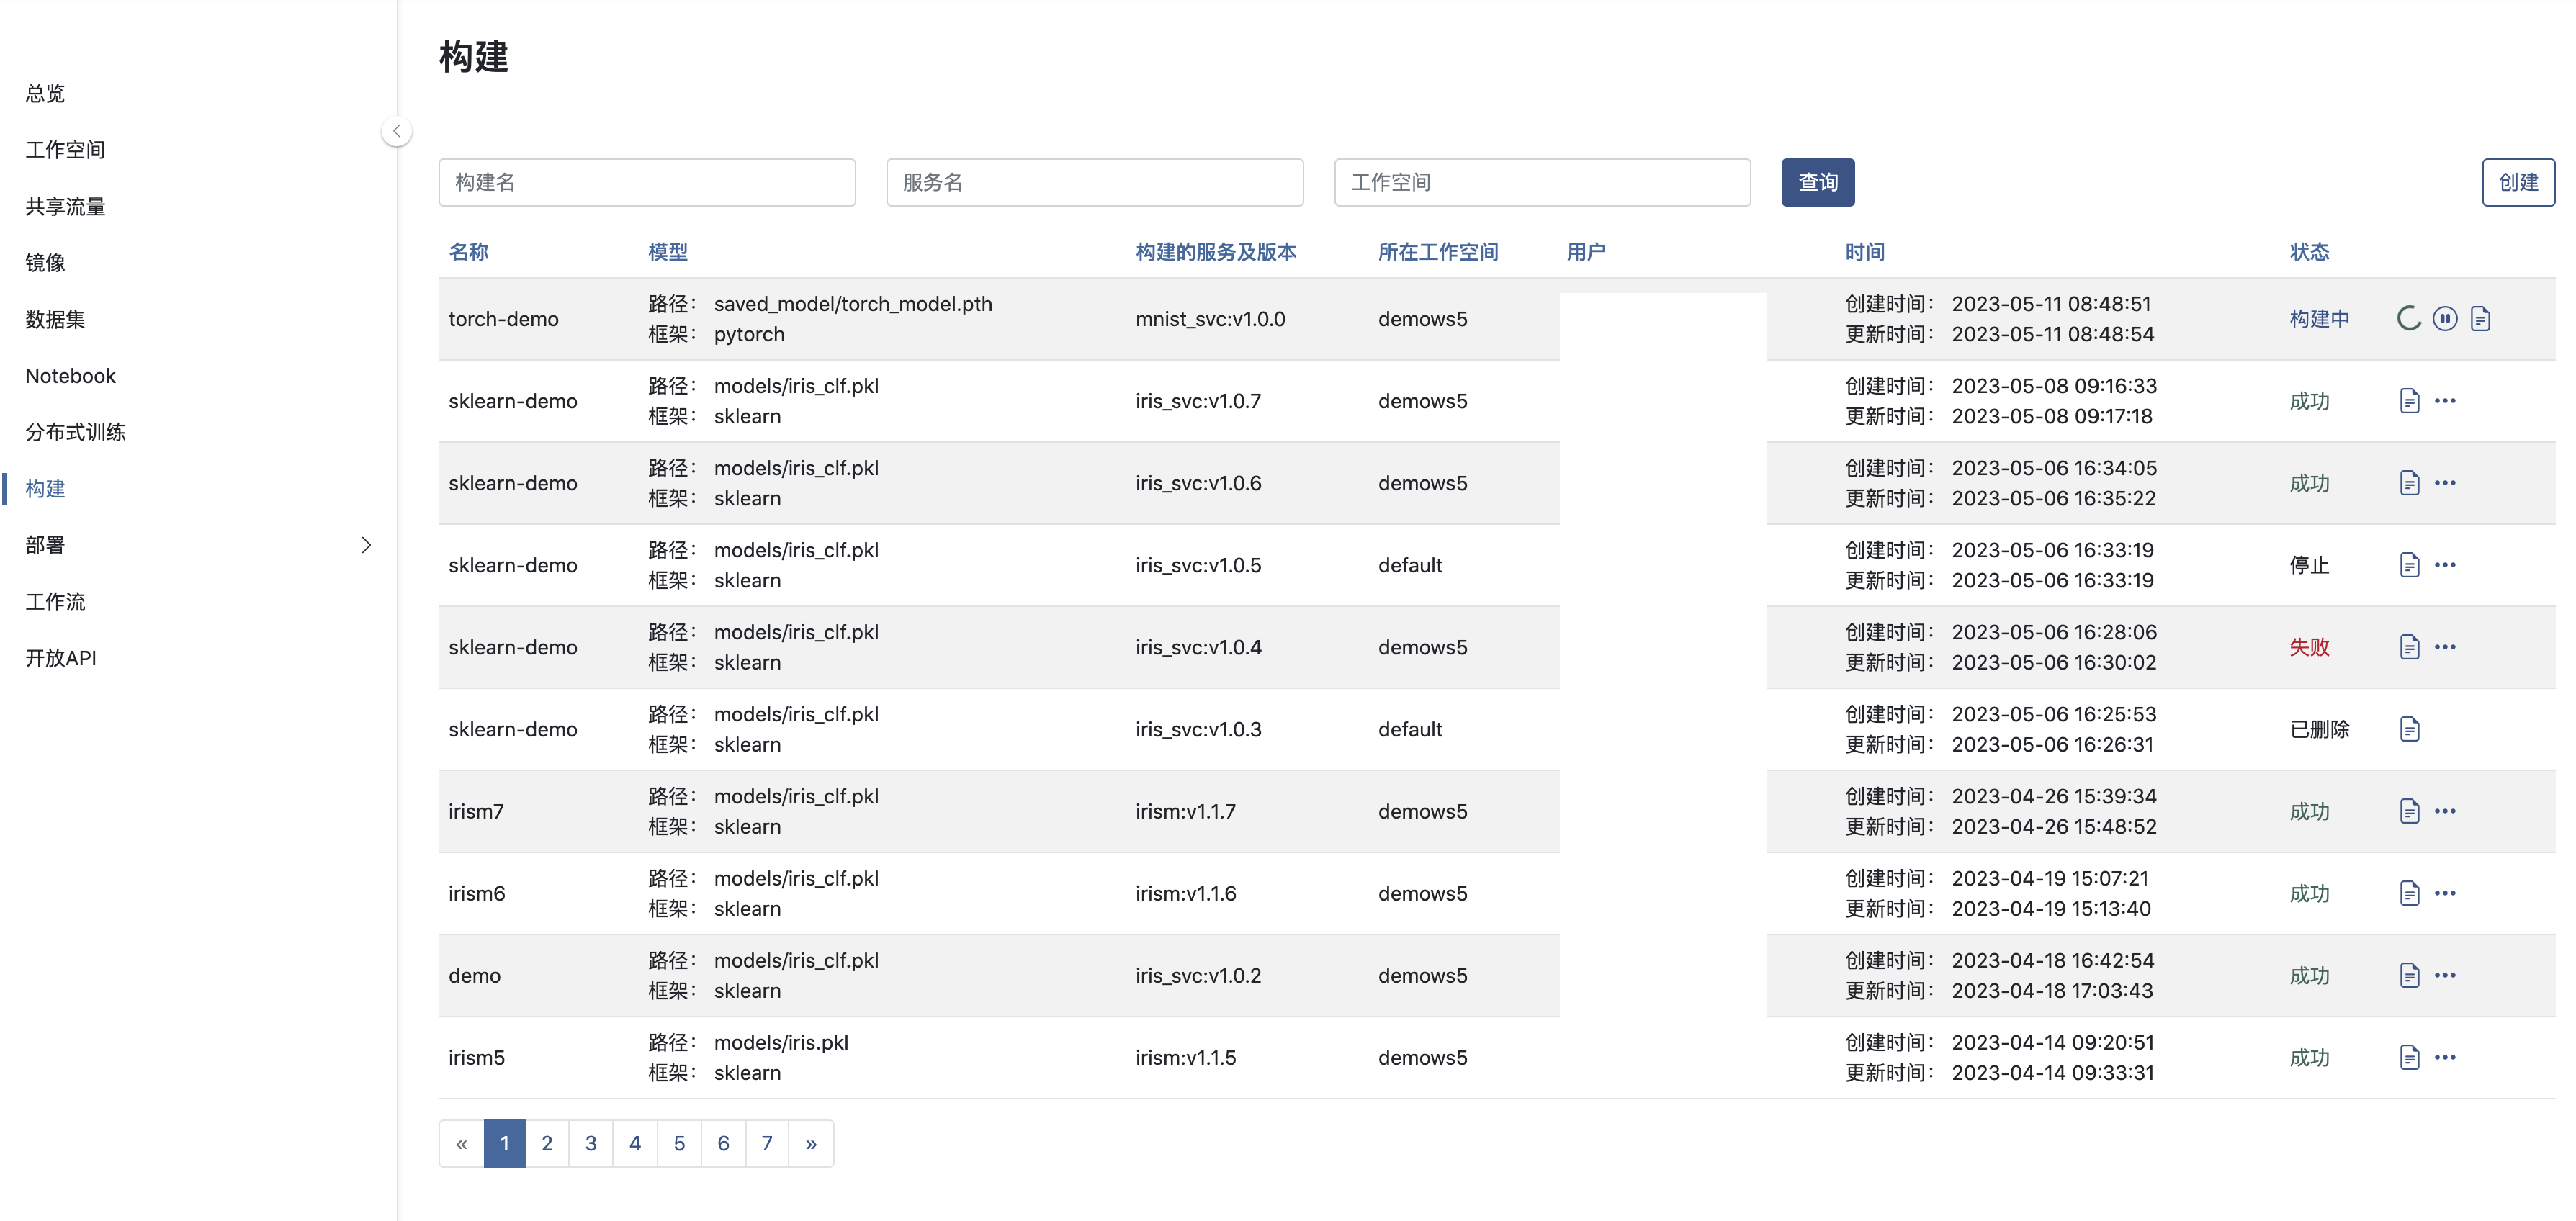
Task: Click refresh icon on torch-demo row
Action: [x=2408, y=319]
